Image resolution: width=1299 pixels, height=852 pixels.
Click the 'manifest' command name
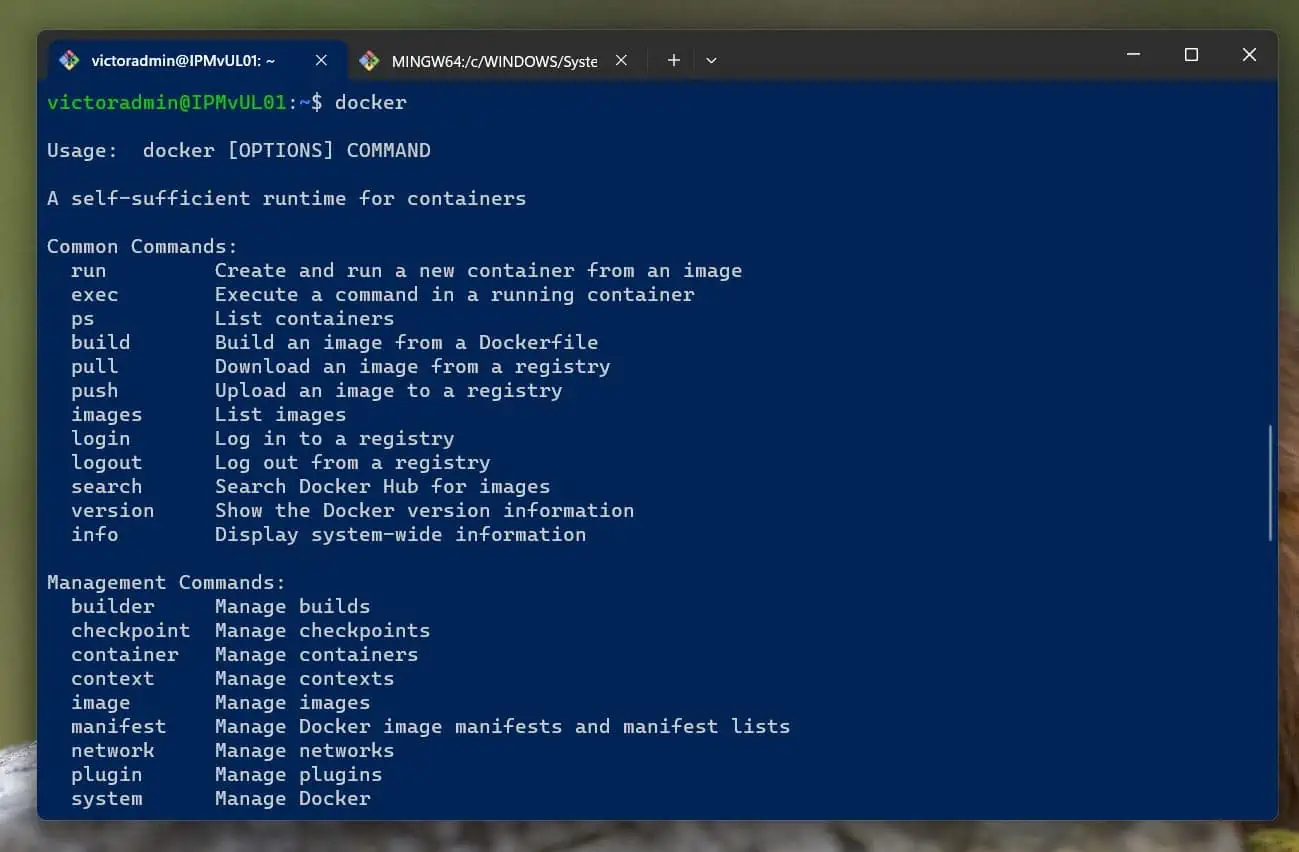119,726
